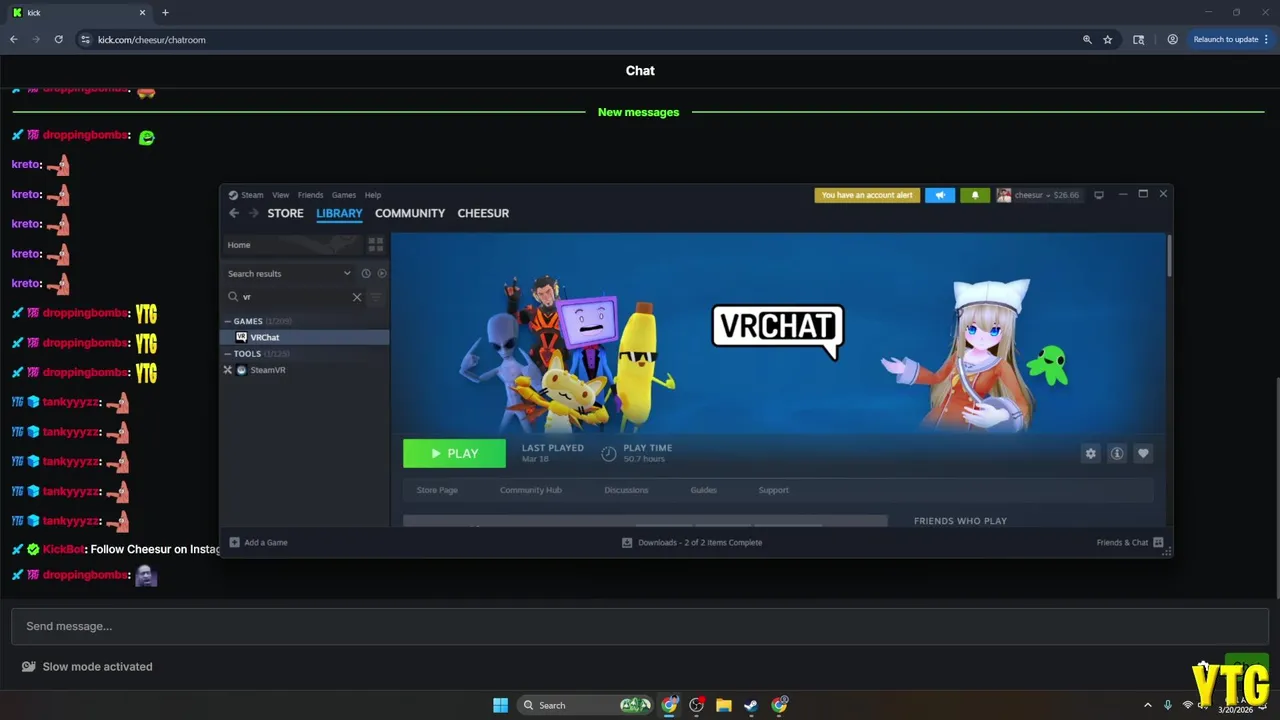This screenshot has height=720, width=1280.
Task: Go forward with Steam's forward arrow
Action: tap(254, 213)
